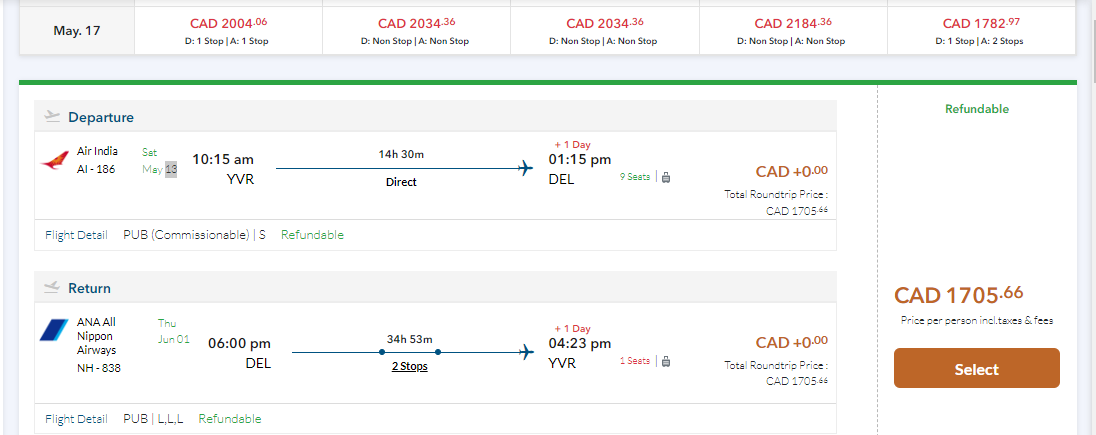Click baggage icon beside 9 Seats

(x=666, y=177)
